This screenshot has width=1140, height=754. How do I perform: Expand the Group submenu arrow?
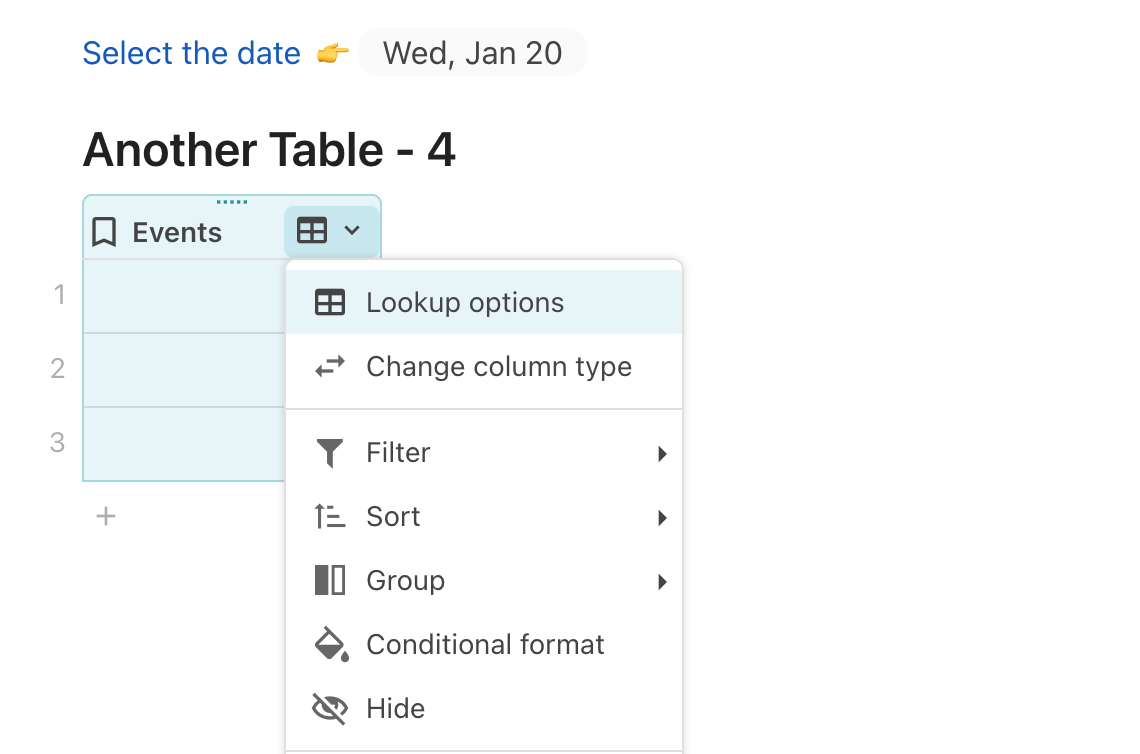(x=662, y=582)
